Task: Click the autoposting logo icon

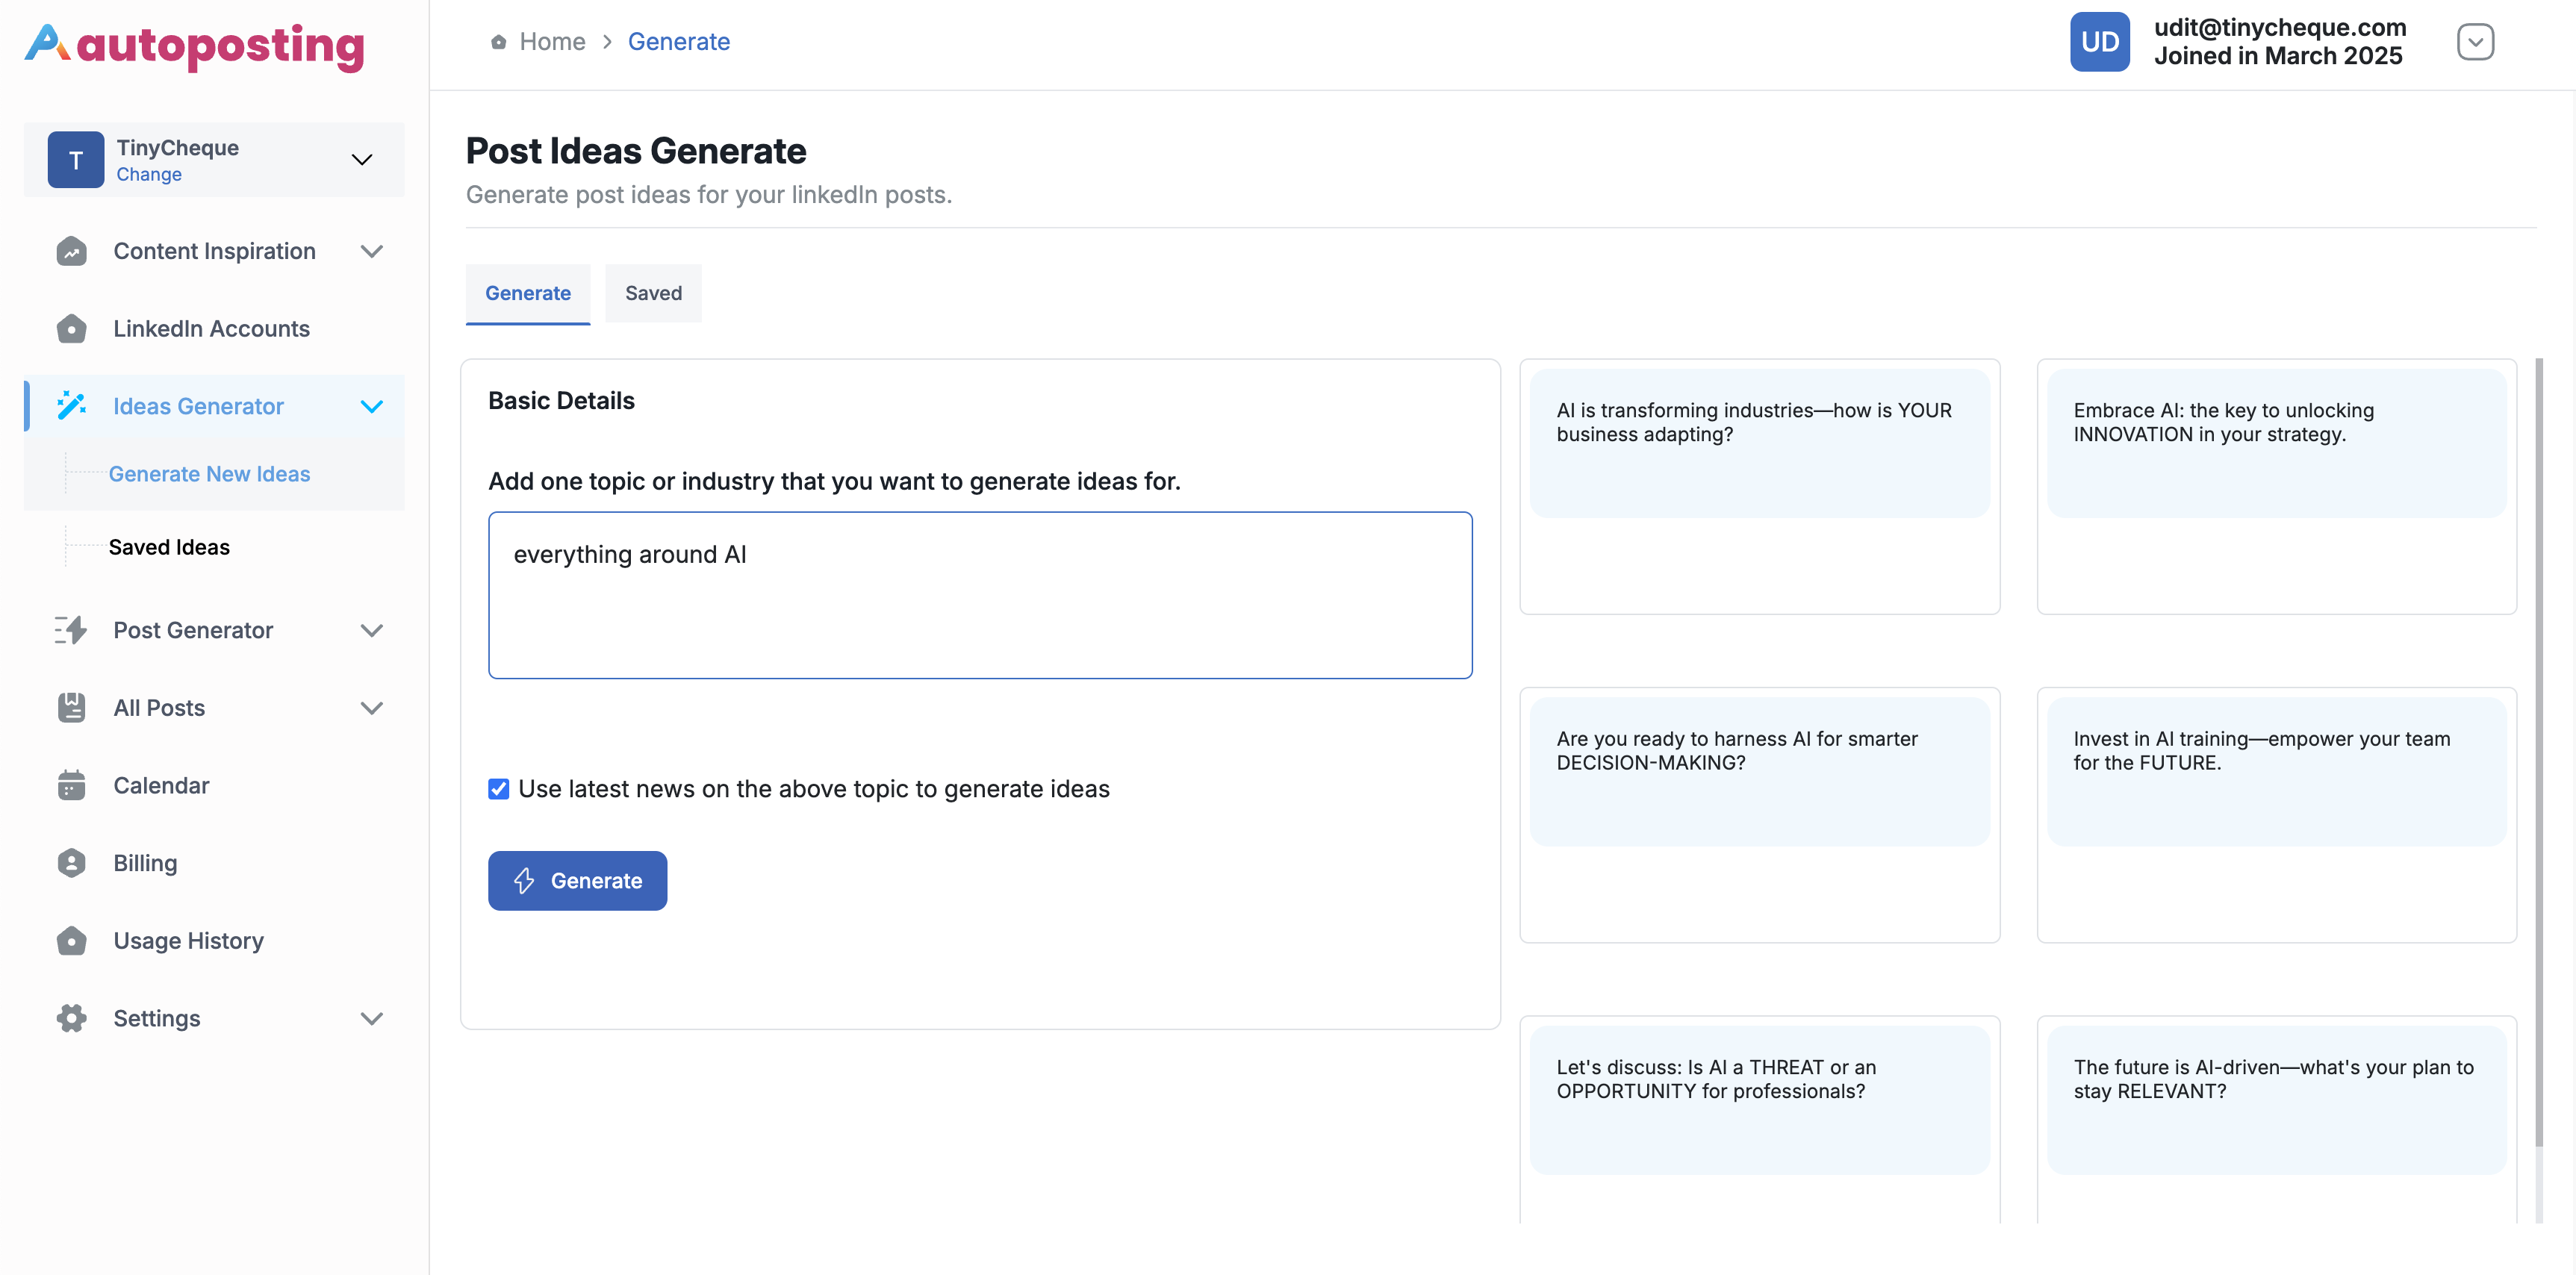Action: pyautogui.click(x=47, y=43)
